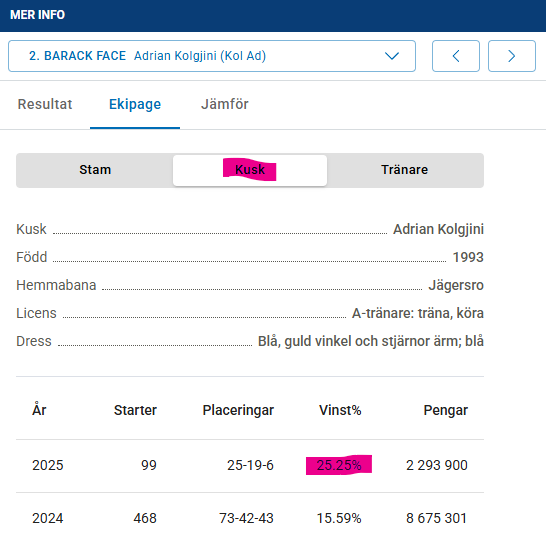Toggle segment to Kusk

(x=250, y=170)
